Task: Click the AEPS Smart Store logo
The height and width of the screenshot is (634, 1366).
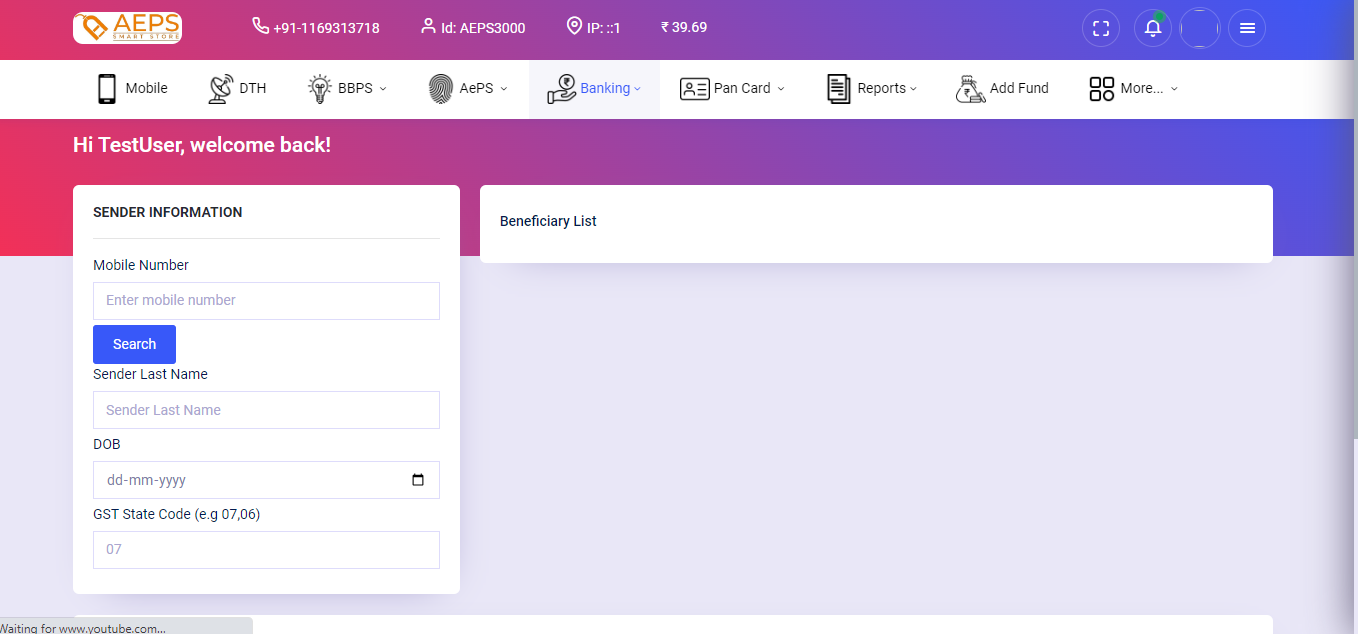Action: 127,27
